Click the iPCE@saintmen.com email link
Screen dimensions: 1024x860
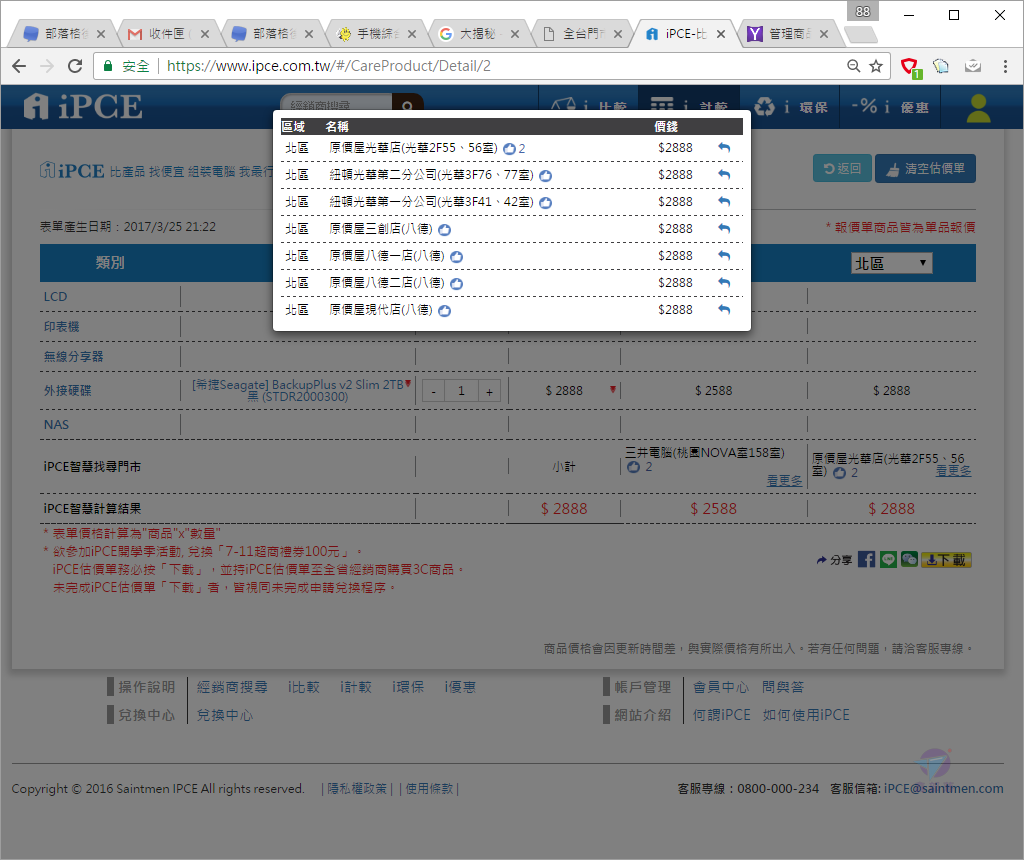(944, 789)
